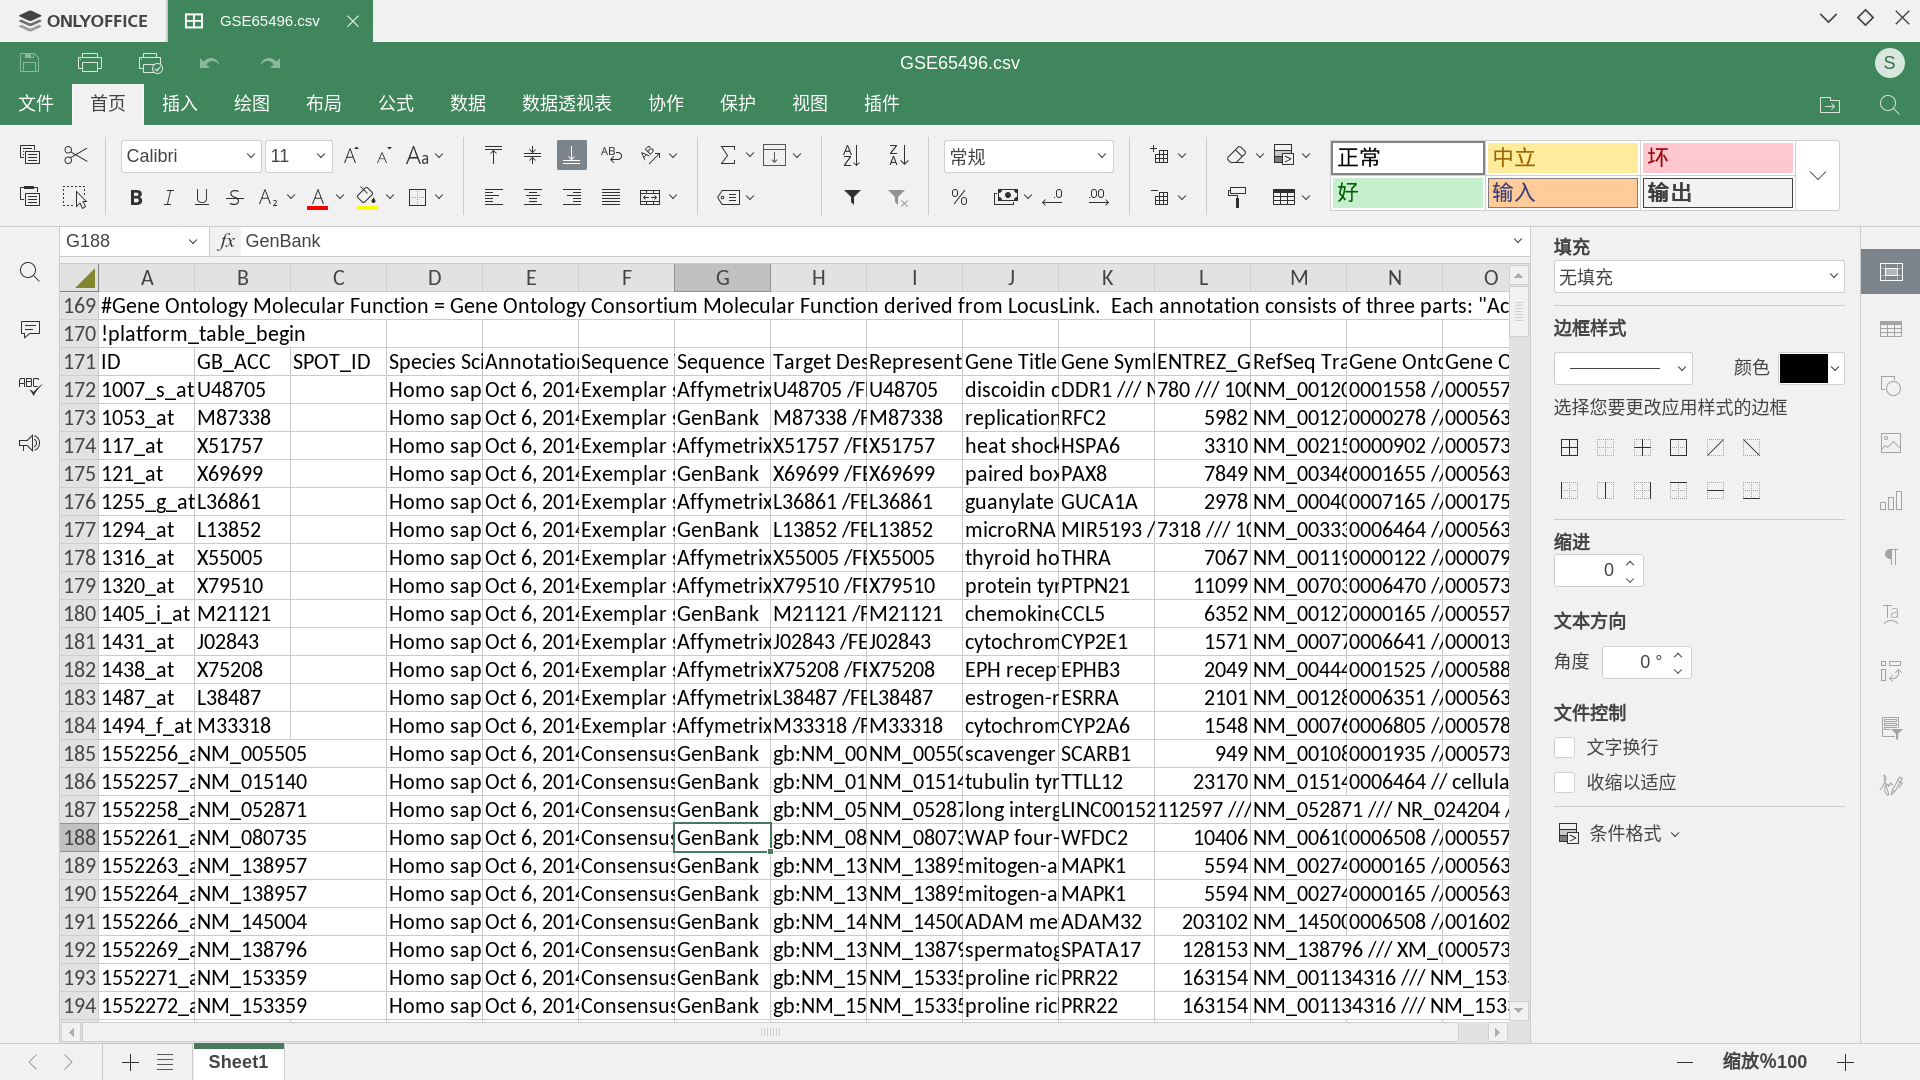Apply the 输出 cell style
Viewport: 1920px width, 1080px height.
[x=1717, y=193]
